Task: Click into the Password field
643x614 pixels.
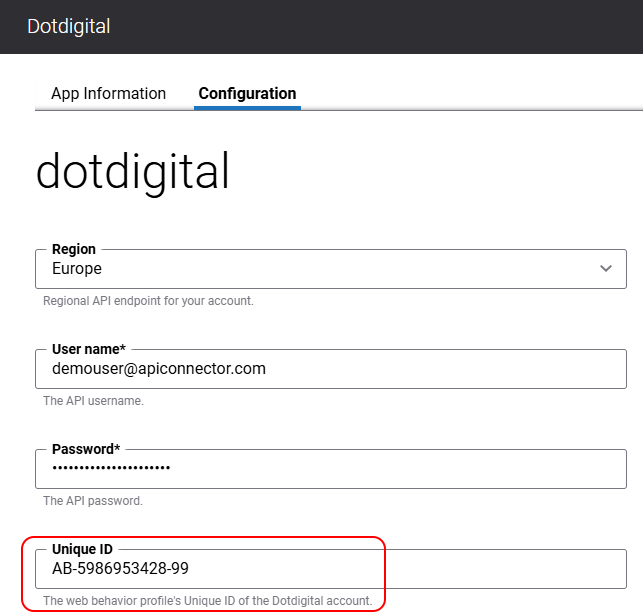Action: click(331, 469)
